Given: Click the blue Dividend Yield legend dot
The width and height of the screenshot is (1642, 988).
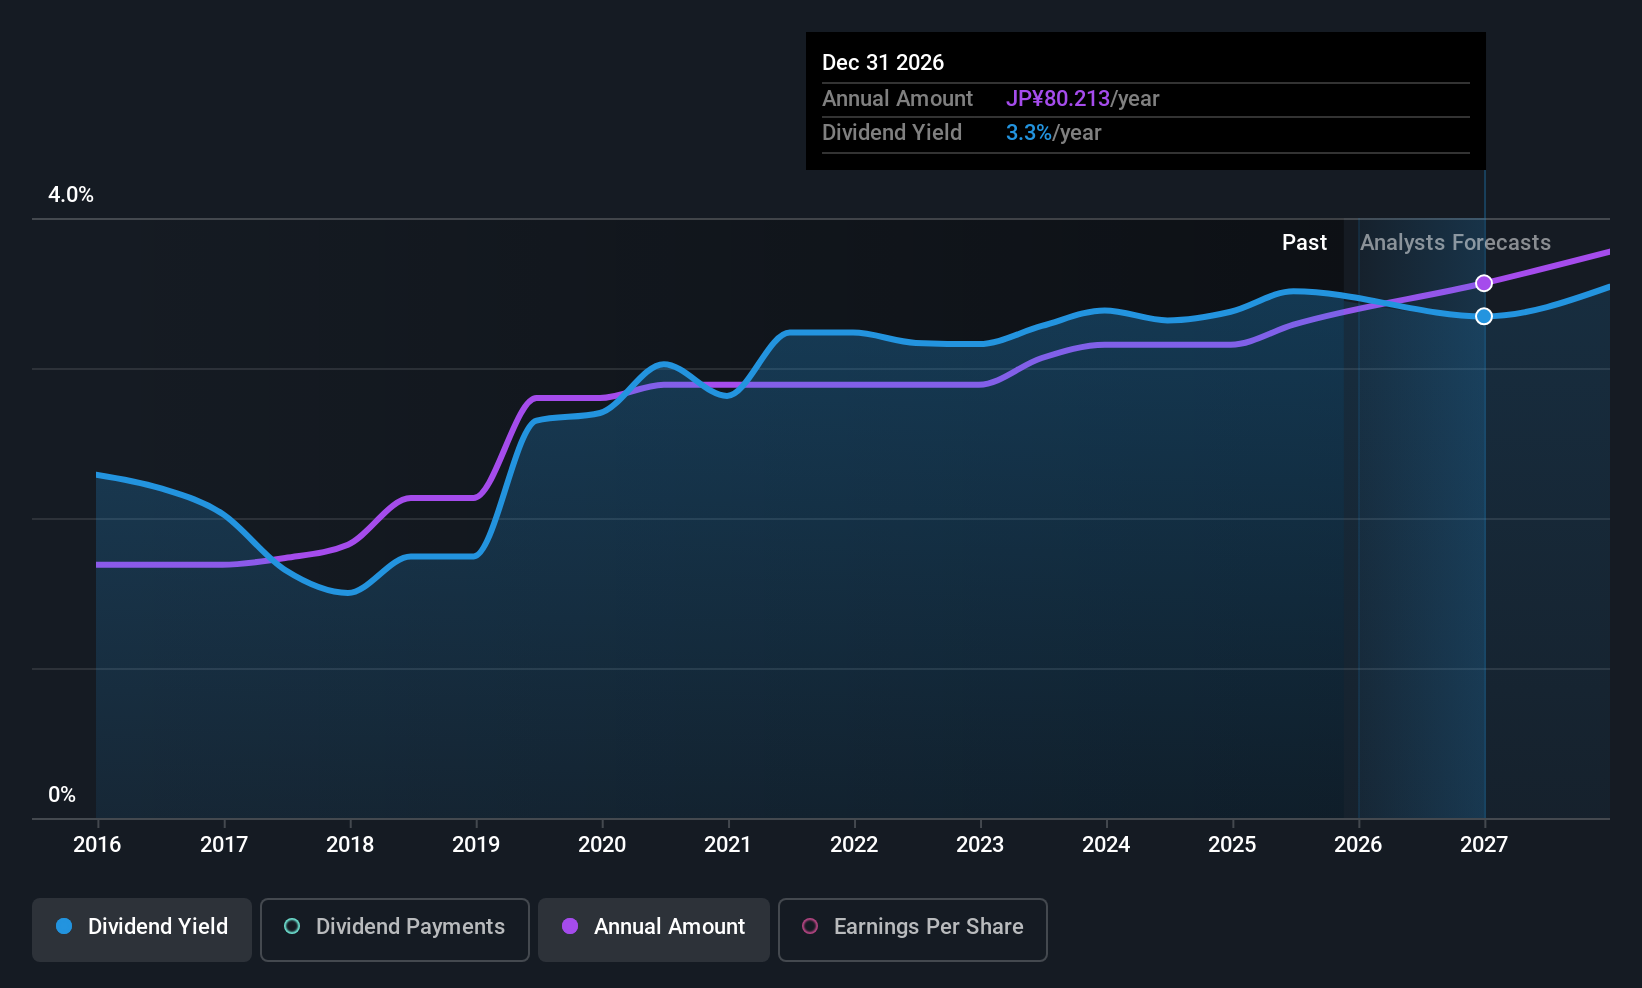Looking at the screenshot, I should click(64, 926).
